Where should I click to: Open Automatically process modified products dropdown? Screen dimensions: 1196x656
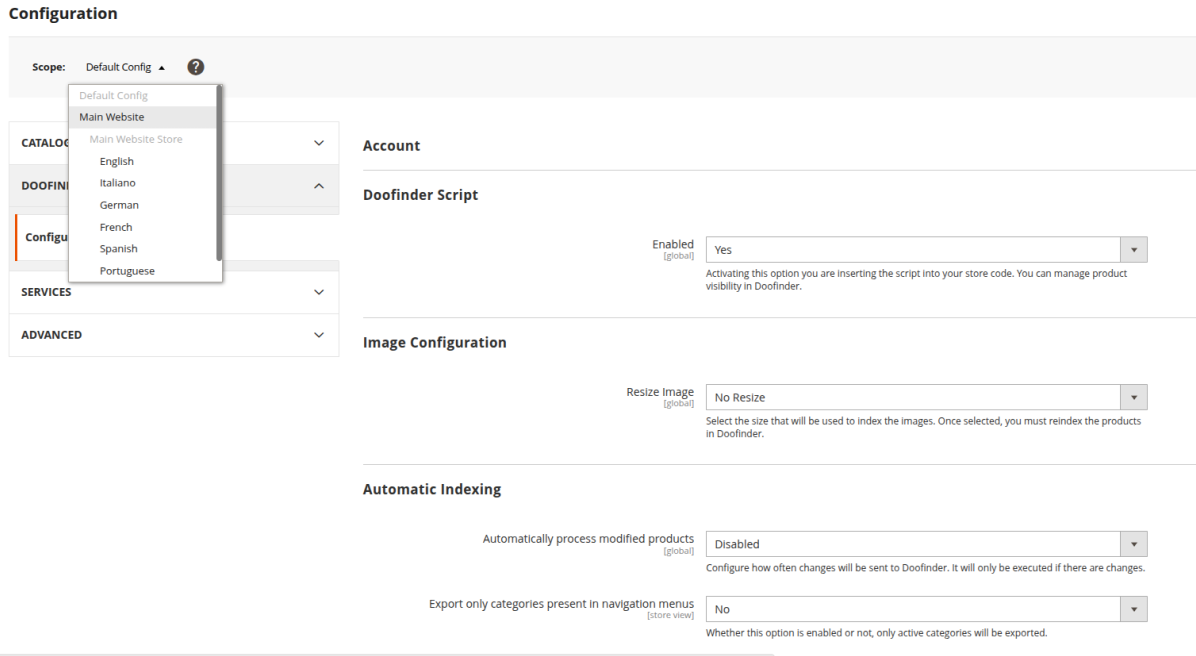[x=926, y=544]
